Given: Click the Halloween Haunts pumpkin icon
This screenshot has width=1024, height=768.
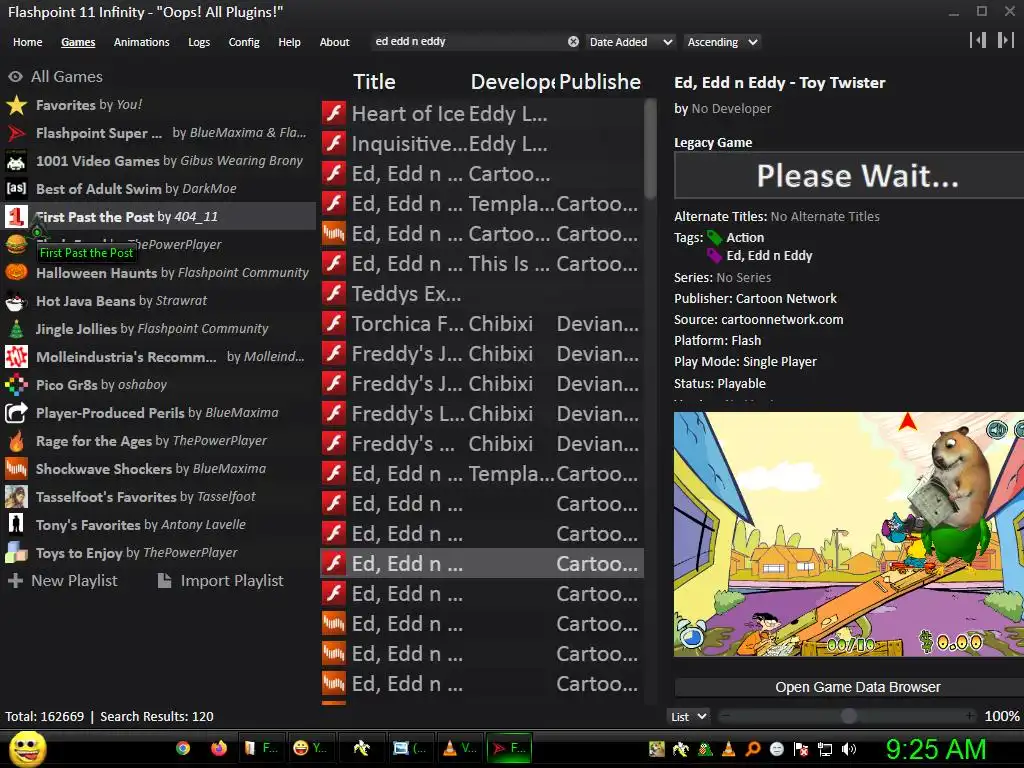Looking at the screenshot, I should point(16,272).
